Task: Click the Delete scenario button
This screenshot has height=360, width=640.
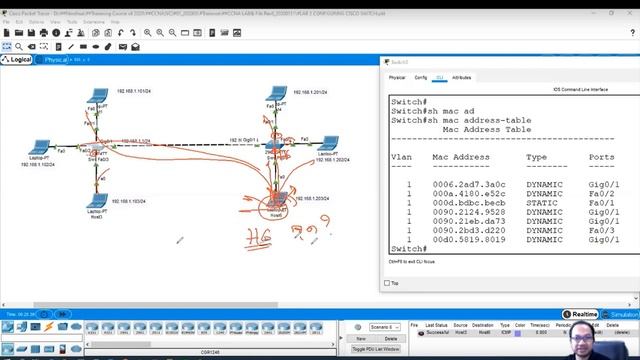Action: coord(391,339)
